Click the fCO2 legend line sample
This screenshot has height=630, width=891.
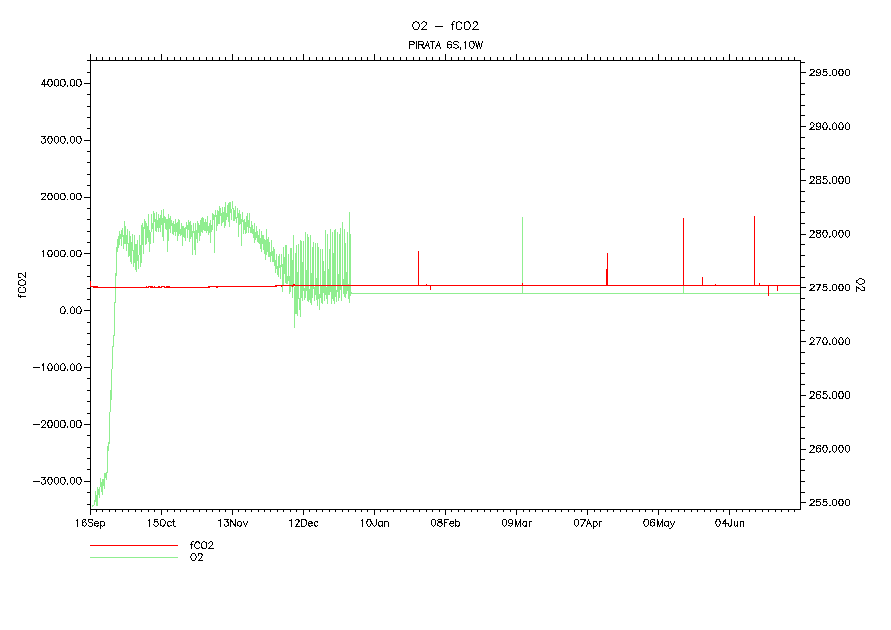(x=133, y=546)
